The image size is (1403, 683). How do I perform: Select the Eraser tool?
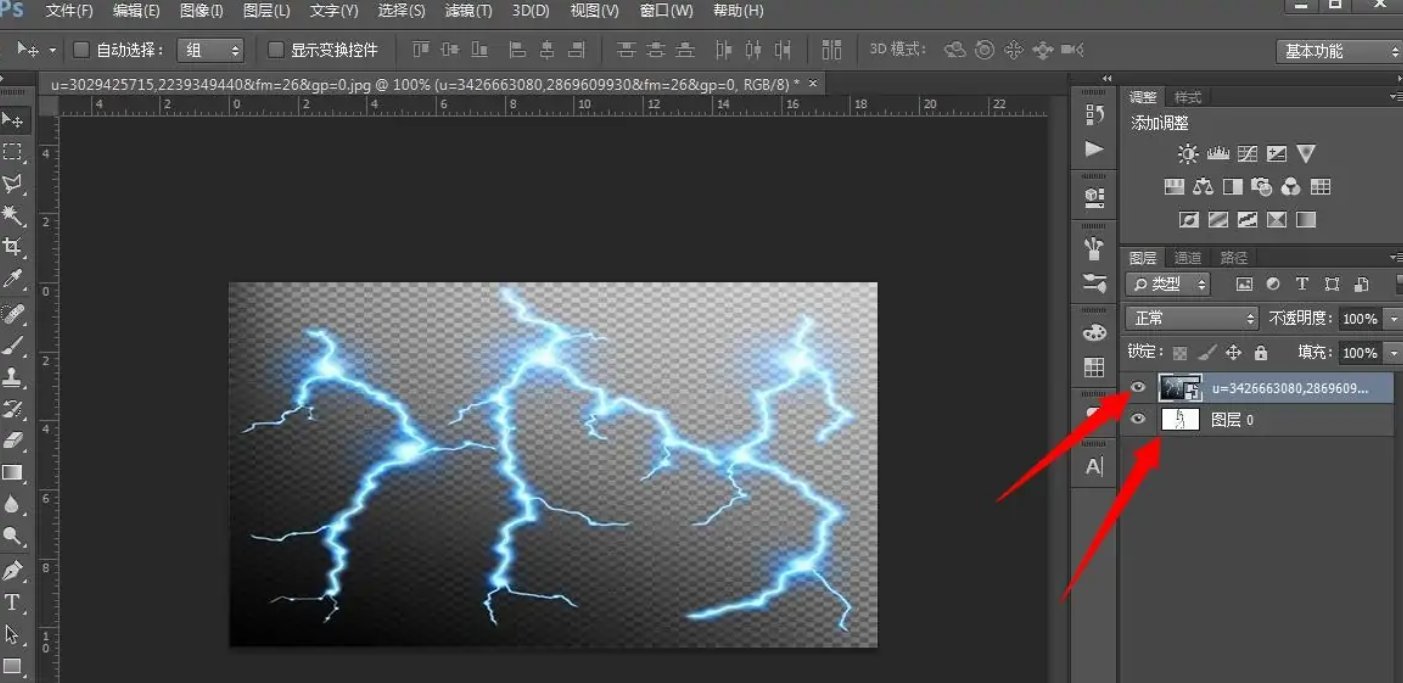[12, 440]
